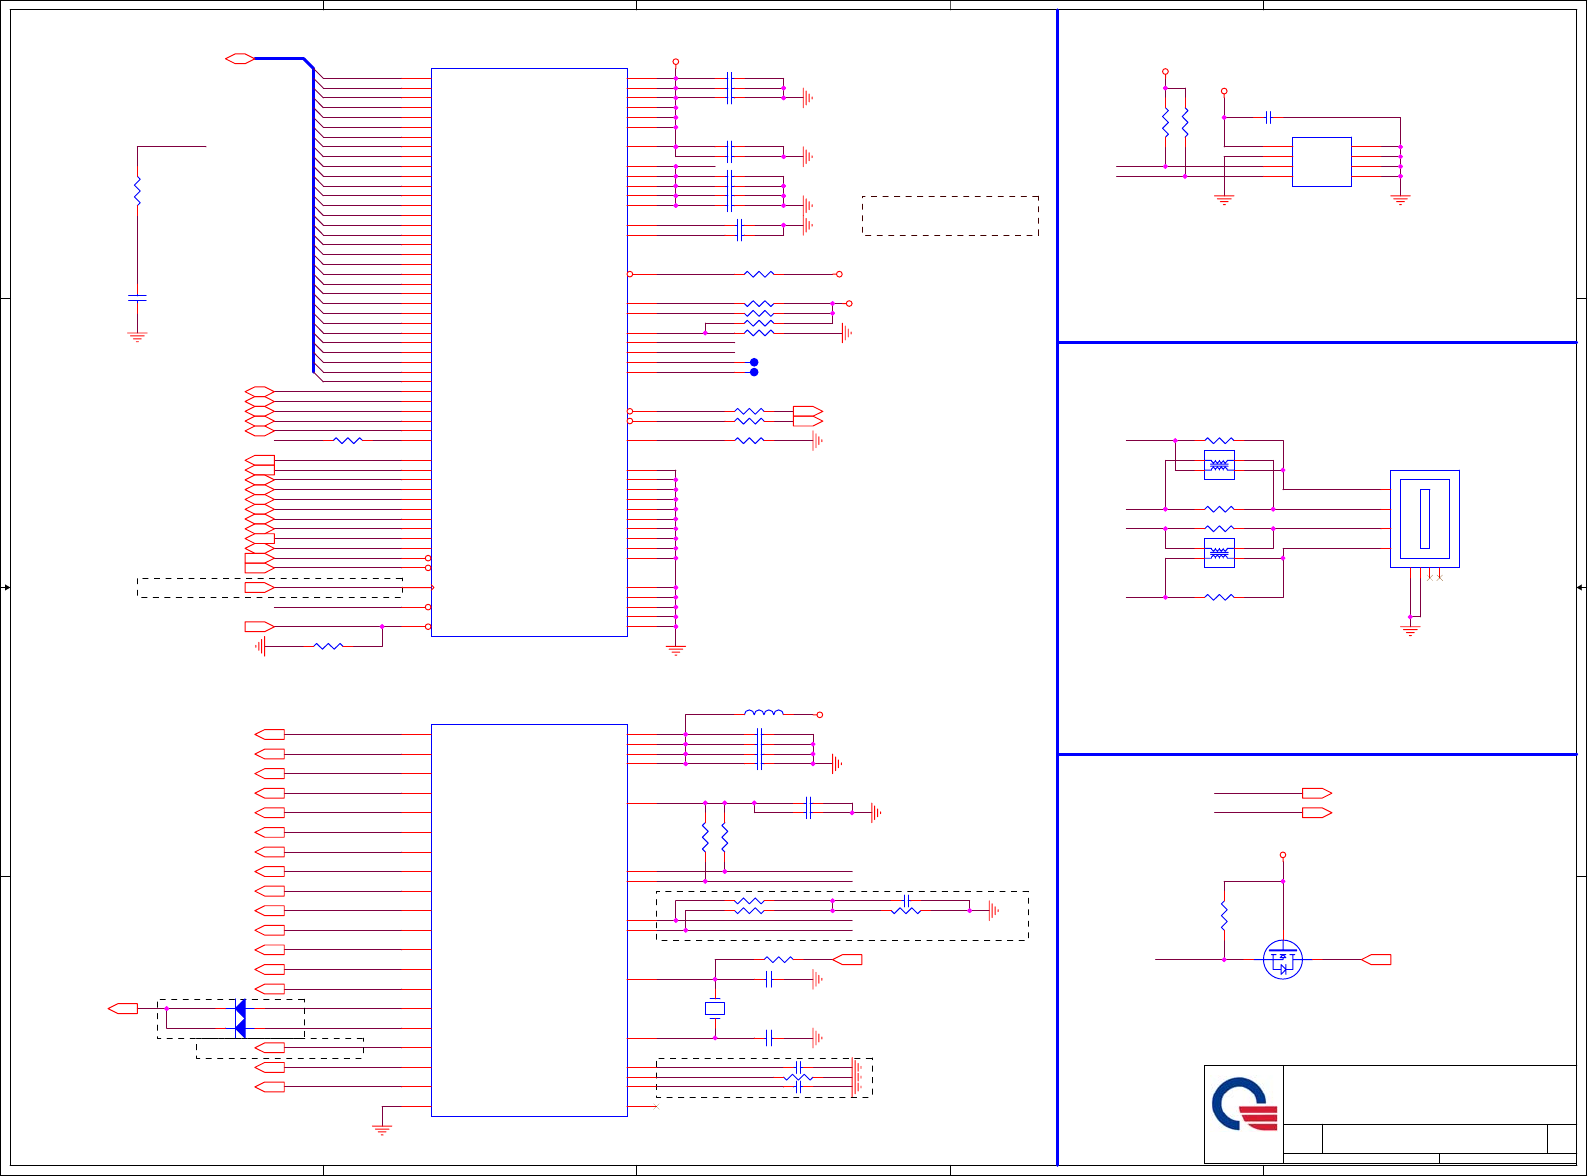The image size is (1588, 1176).
Task: Select the crystal oscillator symbol
Action: [x=715, y=1009]
